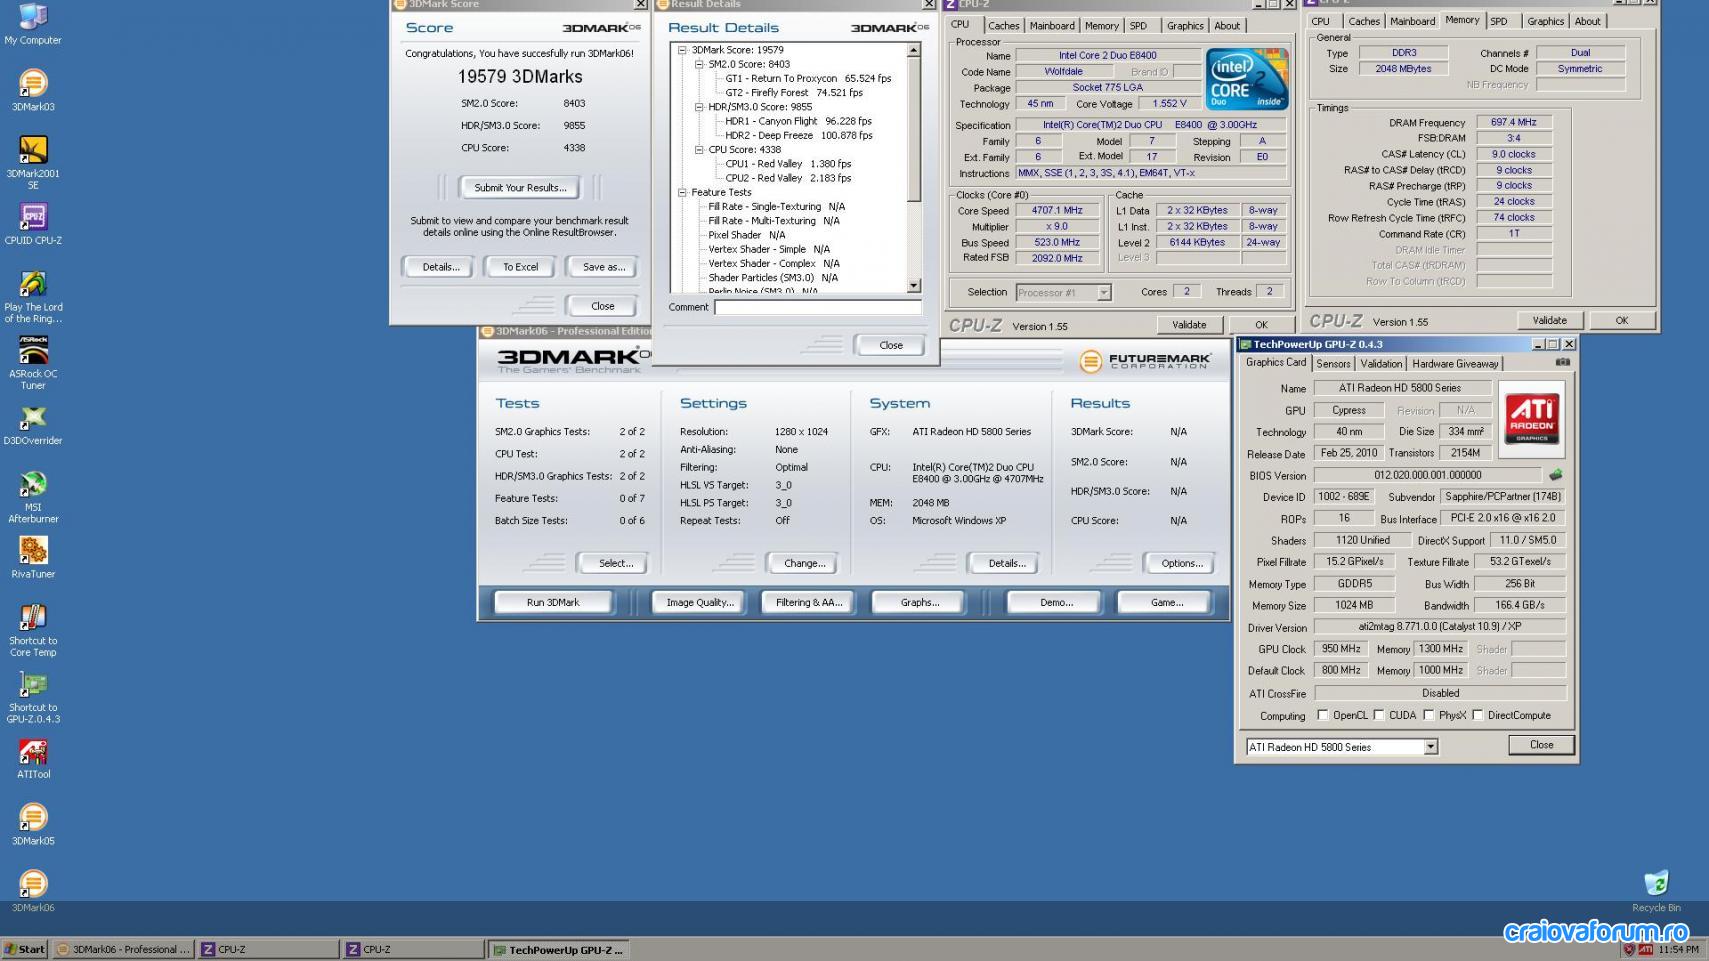Open Shortcut to Core Temp icon

click(33, 630)
